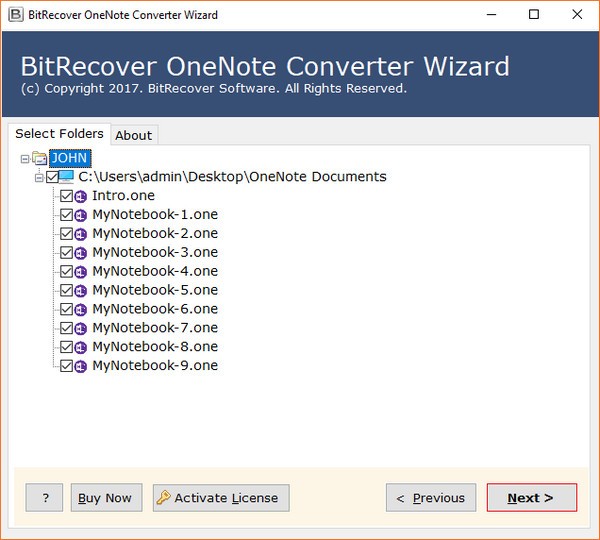The height and width of the screenshot is (540, 600).
Task: Select the MyNotebook-2.one file name
Action: [155, 233]
